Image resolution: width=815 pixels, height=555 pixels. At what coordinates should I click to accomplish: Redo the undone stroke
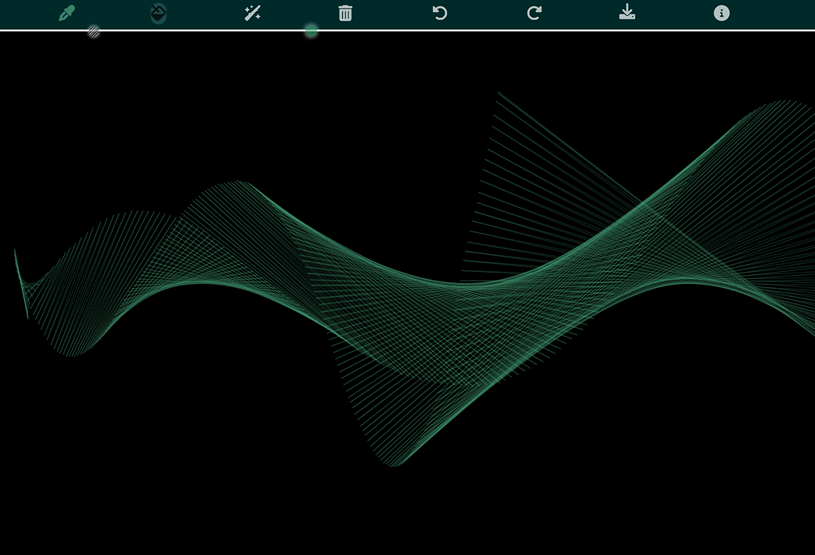534,13
